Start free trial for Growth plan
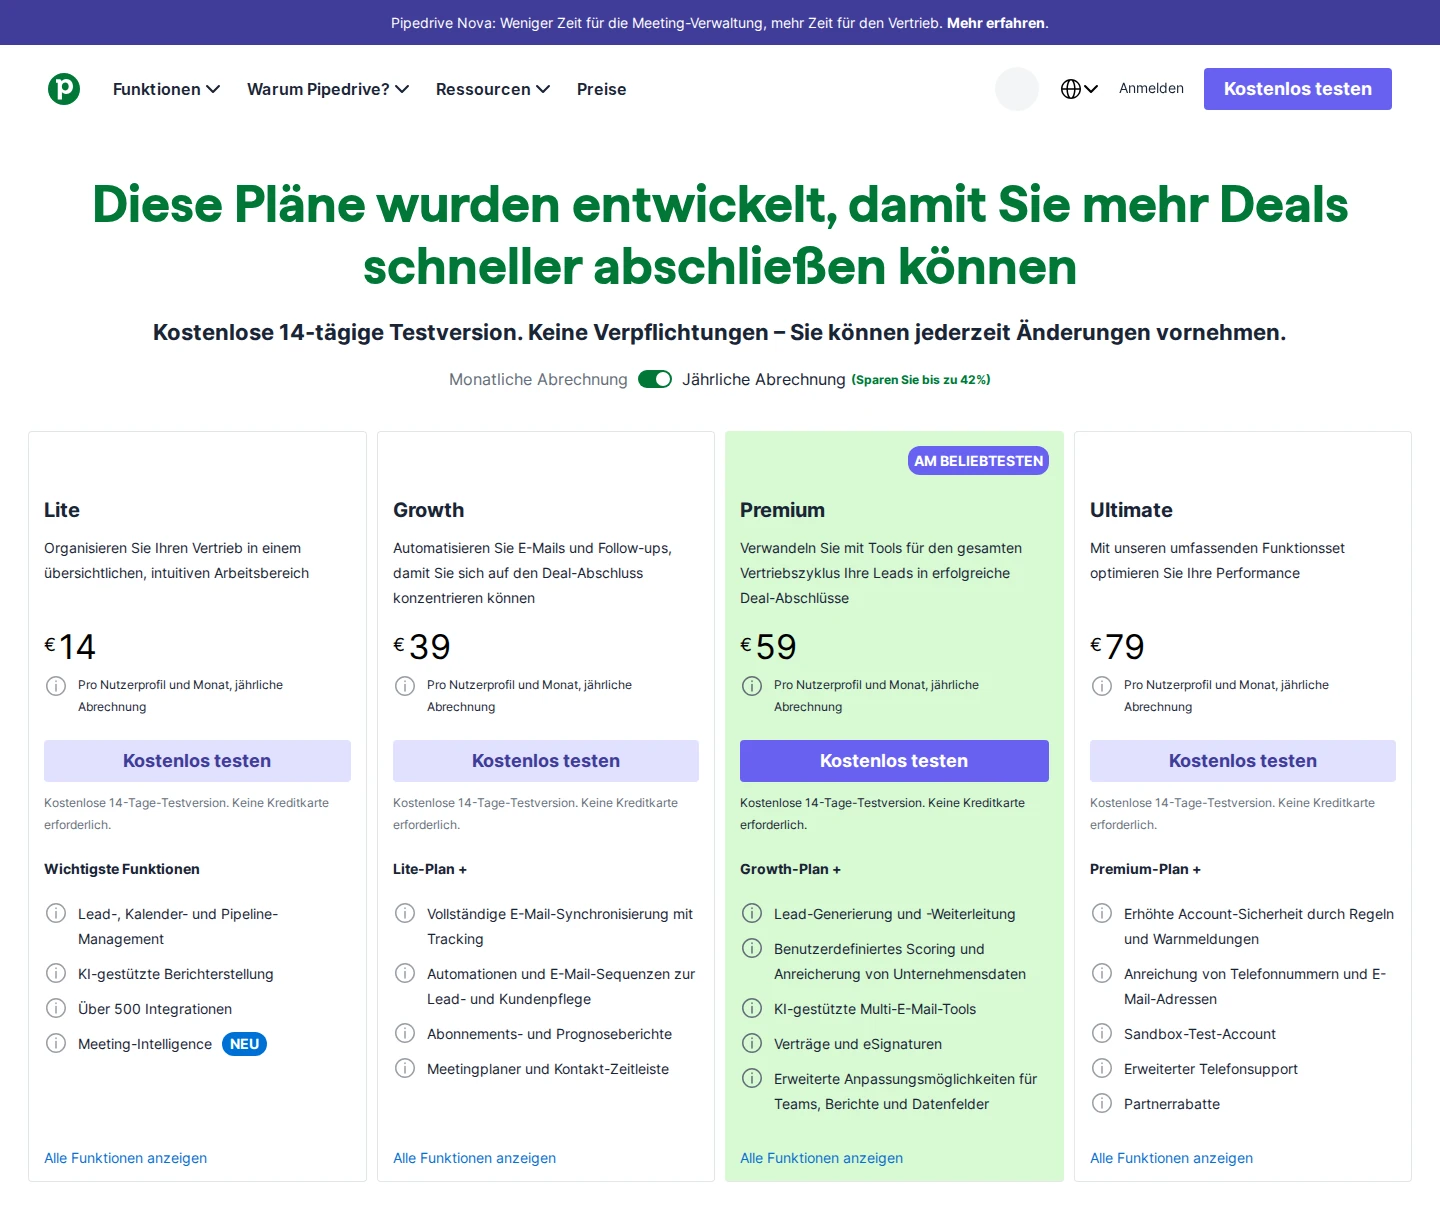The width and height of the screenshot is (1440, 1220). pyautogui.click(x=546, y=761)
